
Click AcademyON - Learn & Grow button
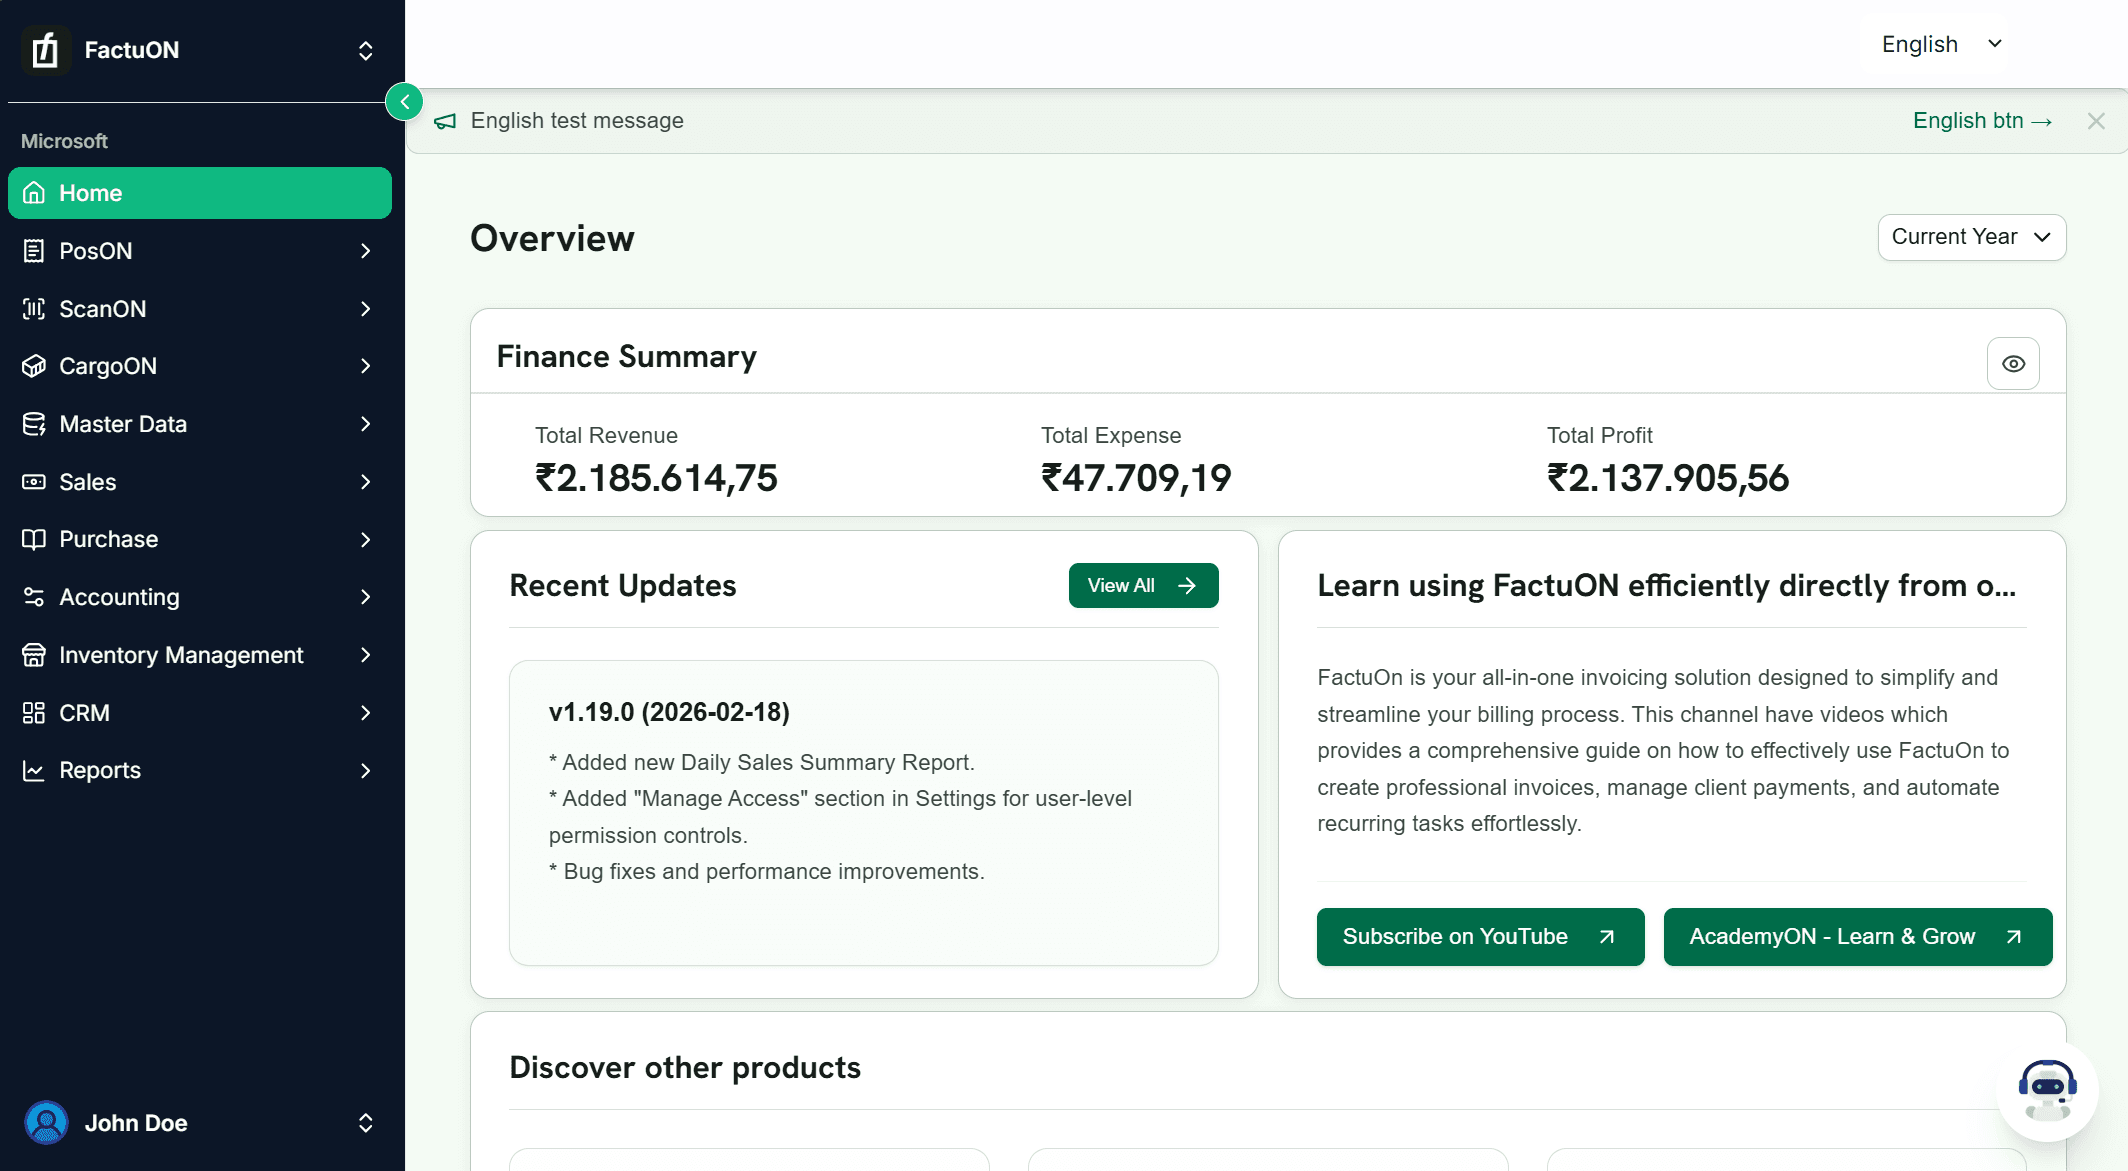coord(1857,937)
